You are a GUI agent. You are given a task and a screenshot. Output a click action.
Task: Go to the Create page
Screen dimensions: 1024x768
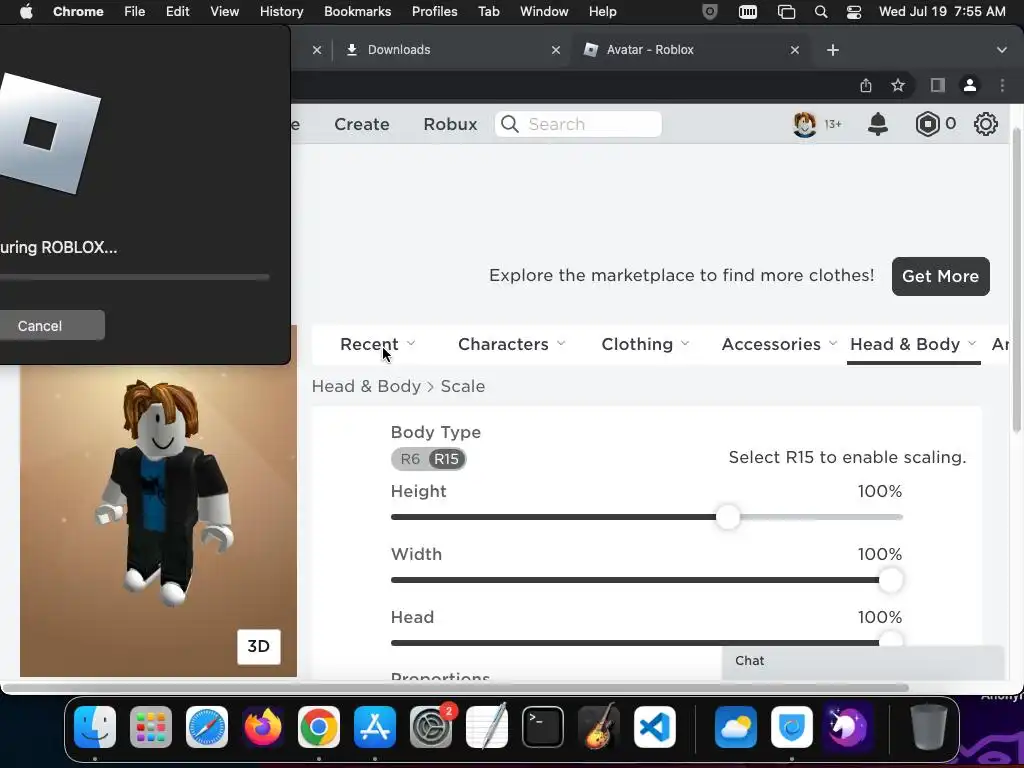pos(362,124)
